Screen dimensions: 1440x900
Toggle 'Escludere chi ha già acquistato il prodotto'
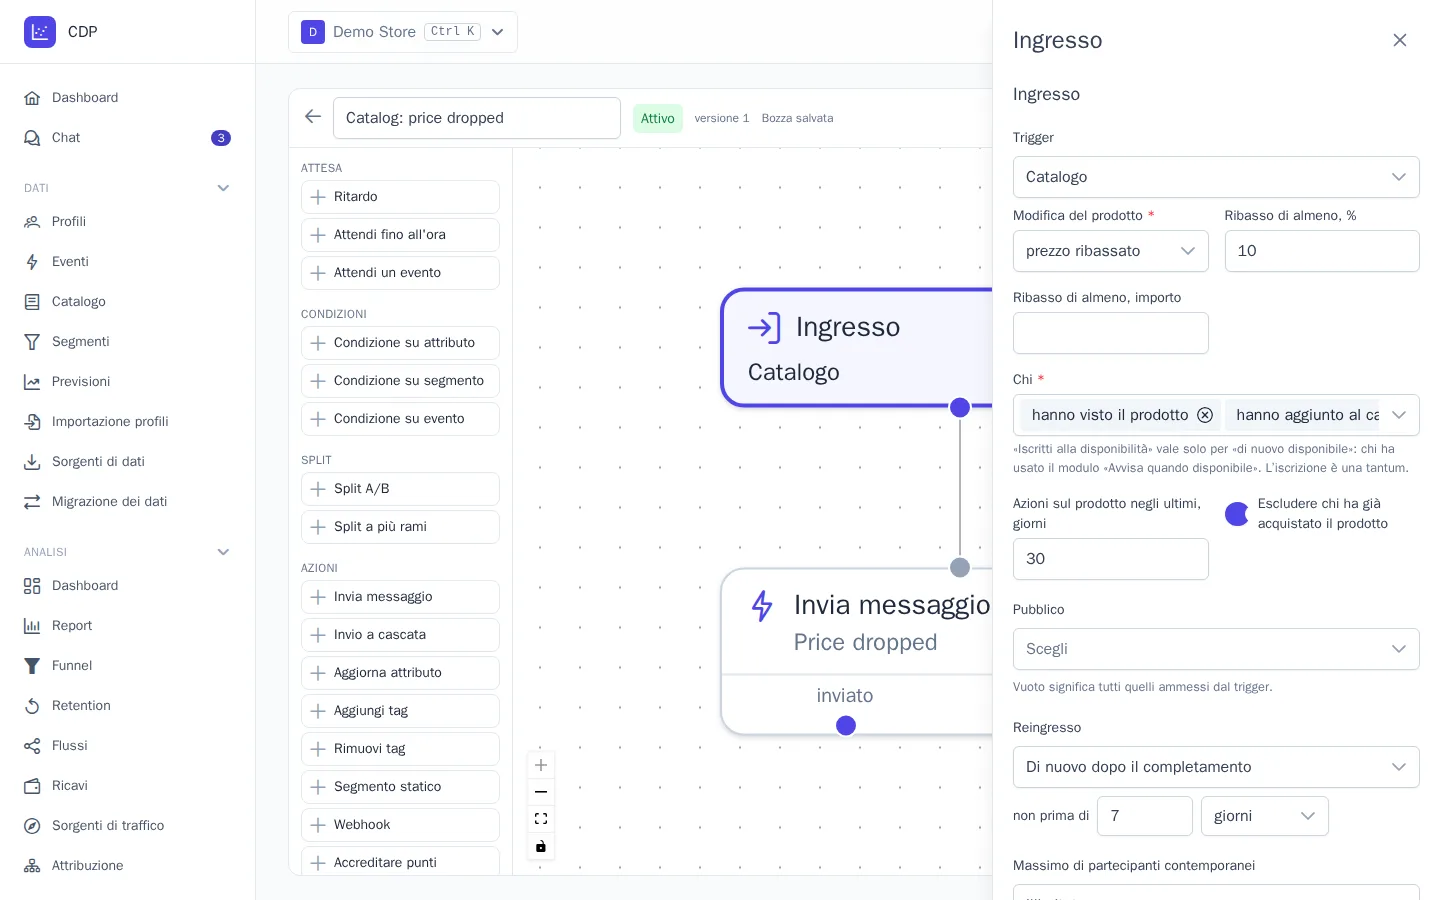pyautogui.click(x=1237, y=514)
